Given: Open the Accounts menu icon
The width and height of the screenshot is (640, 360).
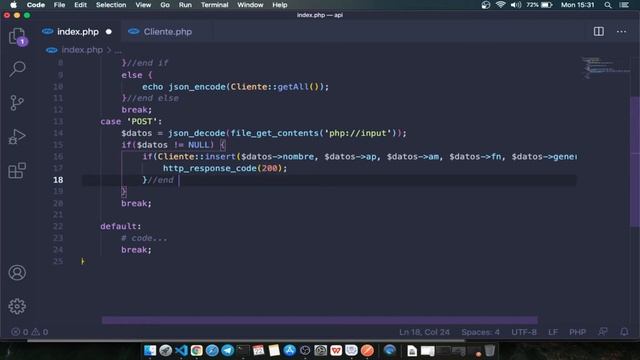Looking at the screenshot, I should coord(17,273).
